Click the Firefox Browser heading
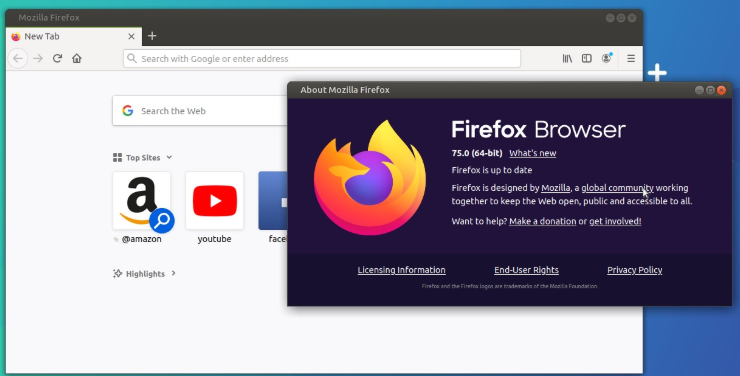This screenshot has width=740, height=376. pos(538,129)
